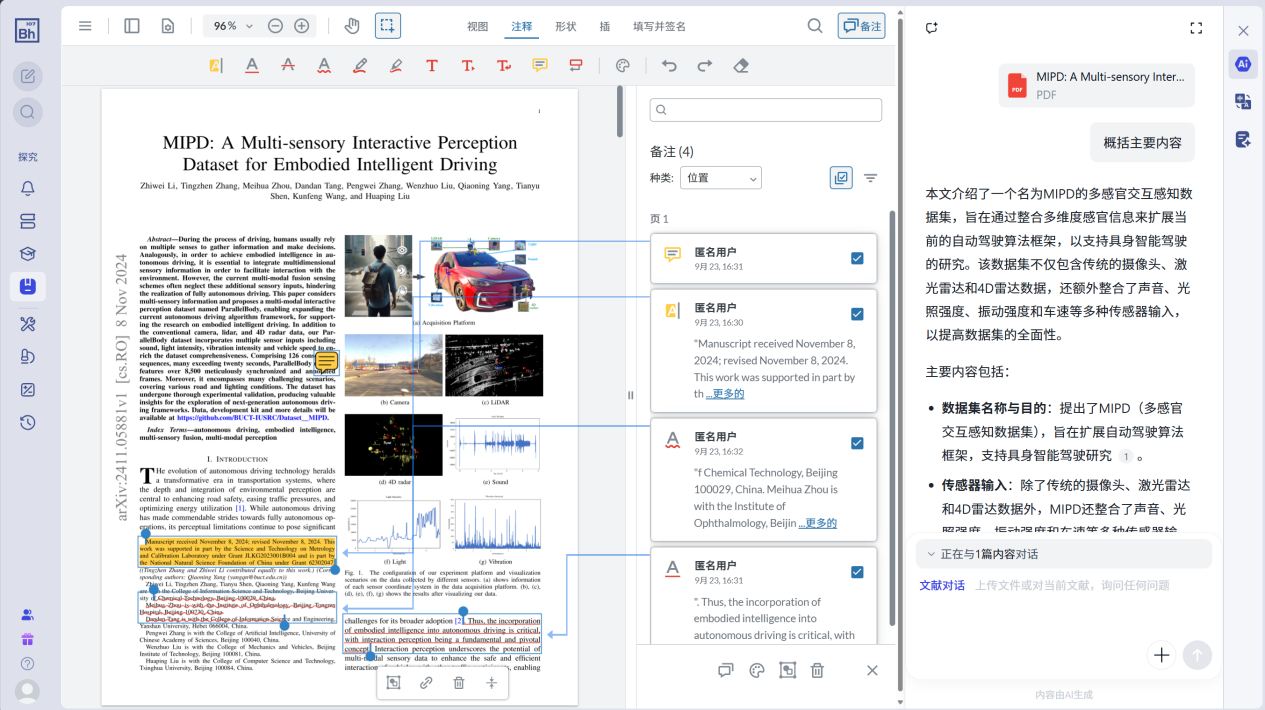The height and width of the screenshot is (710, 1265).
Task: Click the undo arrow icon
Action: pos(669,66)
